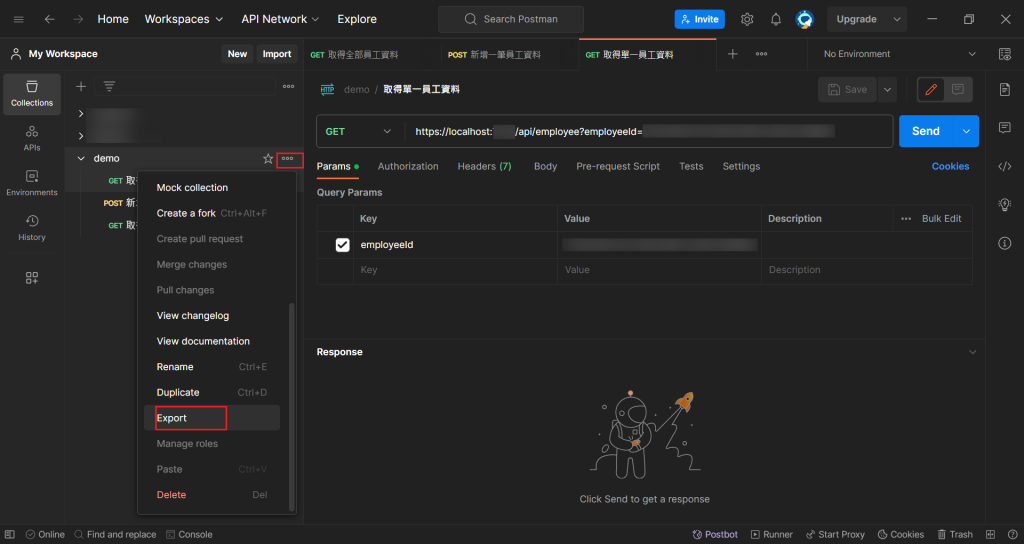
Task: Select Delete in the context menu
Action: click(212, 495)
